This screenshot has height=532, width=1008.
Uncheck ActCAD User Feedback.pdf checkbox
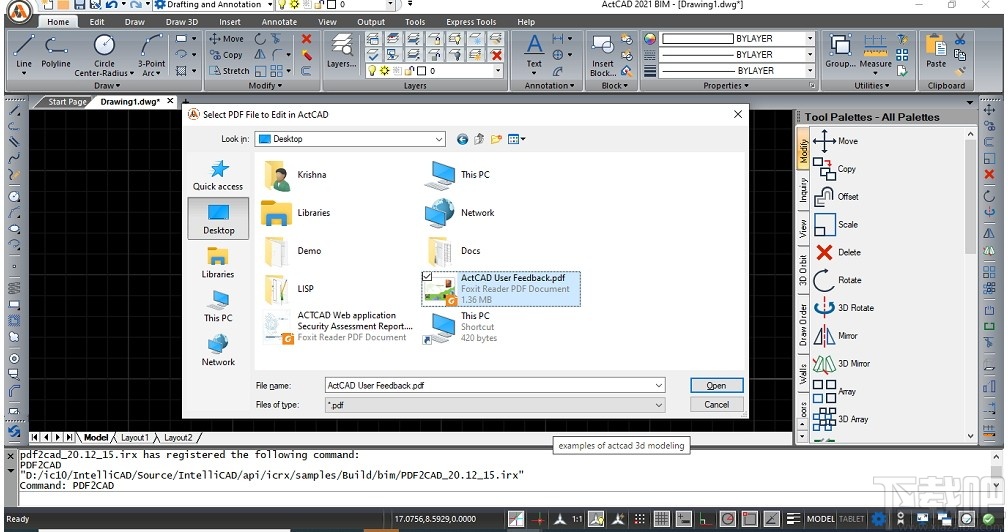coord(427,276)
